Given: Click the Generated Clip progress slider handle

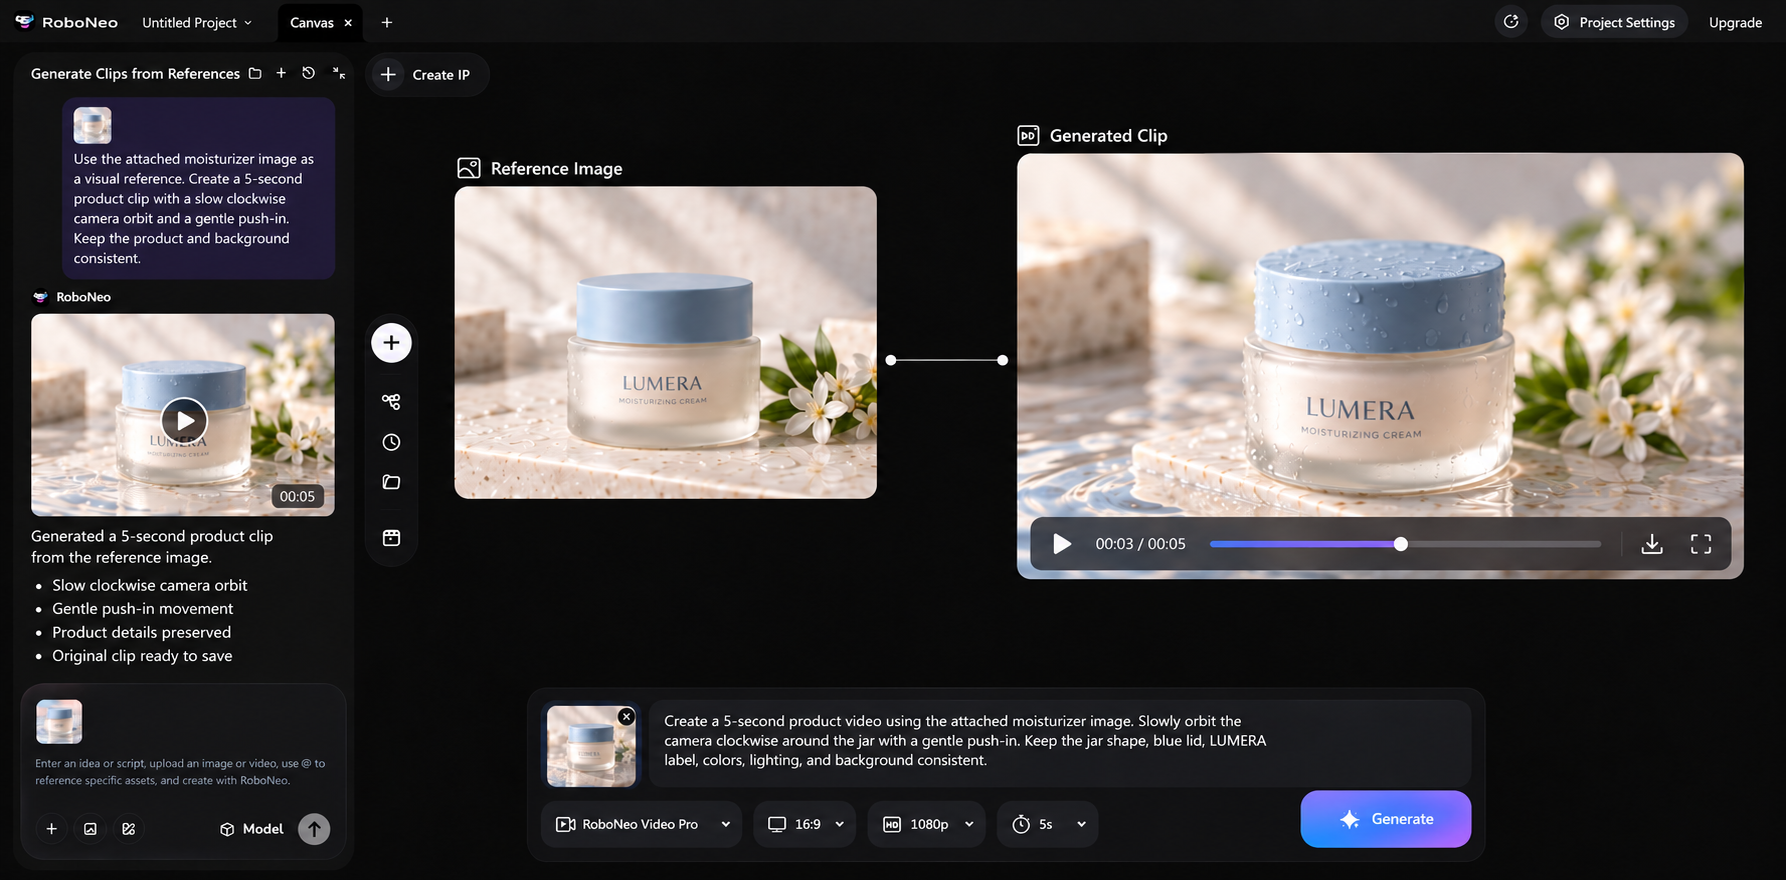Looking at the screenshot, I should pos(1400,544).
